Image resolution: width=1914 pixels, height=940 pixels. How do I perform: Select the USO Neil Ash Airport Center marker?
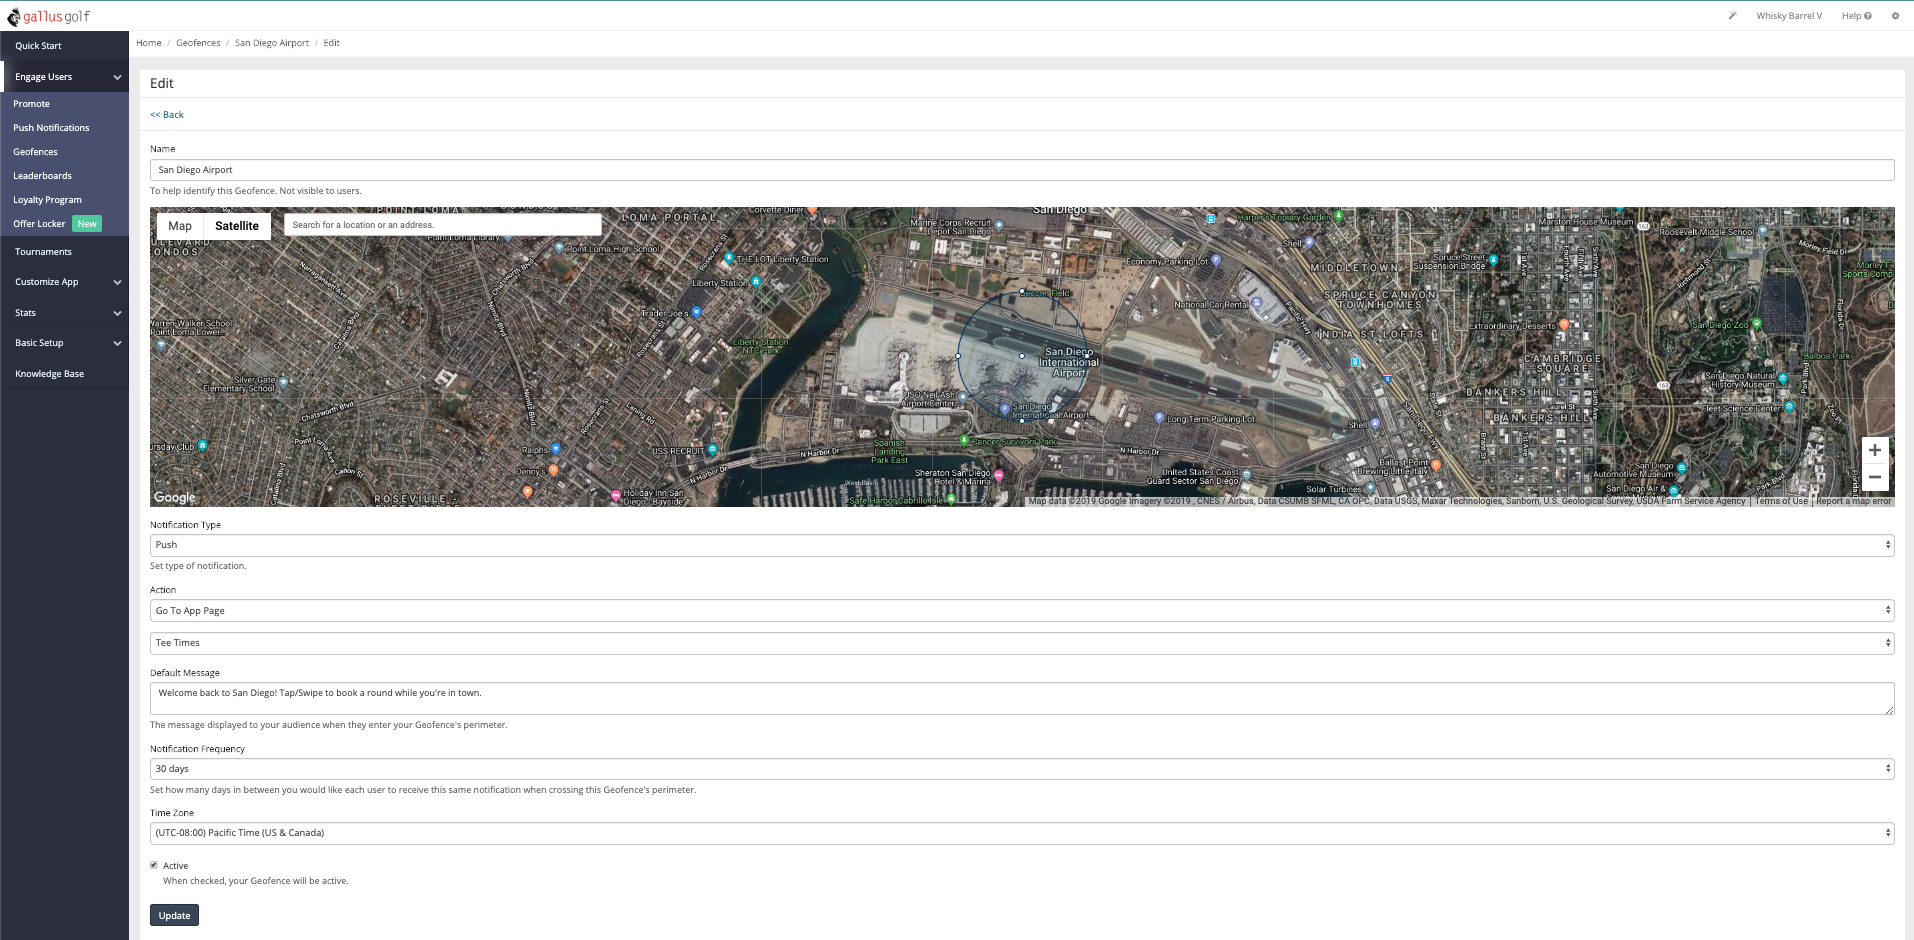click(x=962, y=398)
